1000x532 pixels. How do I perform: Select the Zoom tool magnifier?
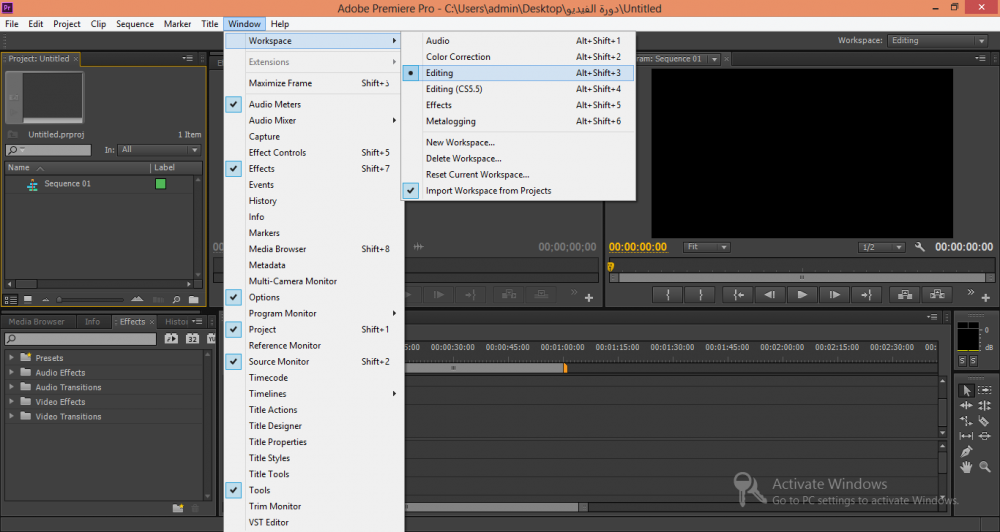point(985,467)
